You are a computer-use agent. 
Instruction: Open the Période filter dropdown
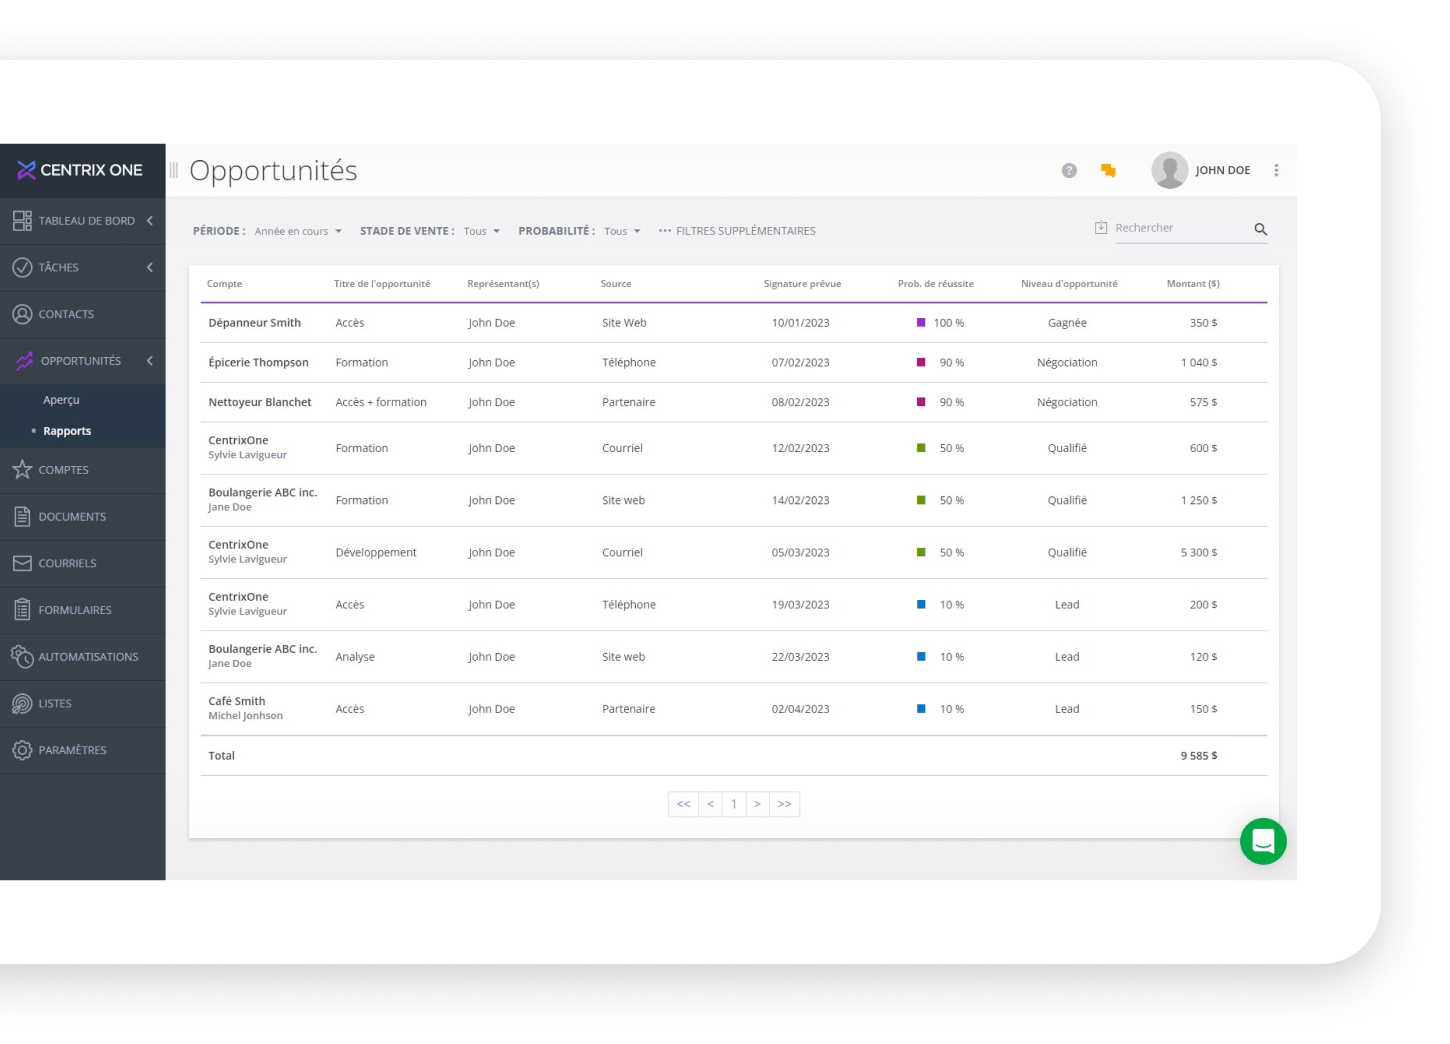click(x=298, y=230)
